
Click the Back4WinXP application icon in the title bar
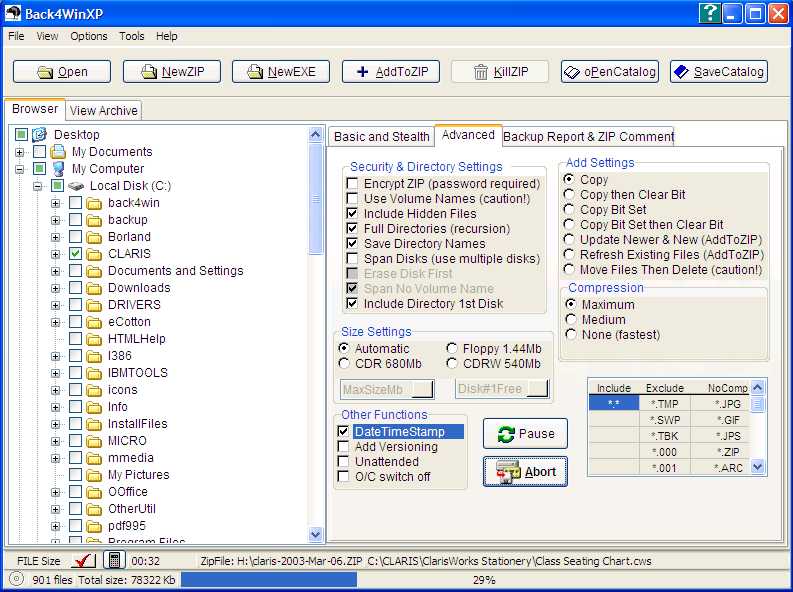click(x=13, y=13)
